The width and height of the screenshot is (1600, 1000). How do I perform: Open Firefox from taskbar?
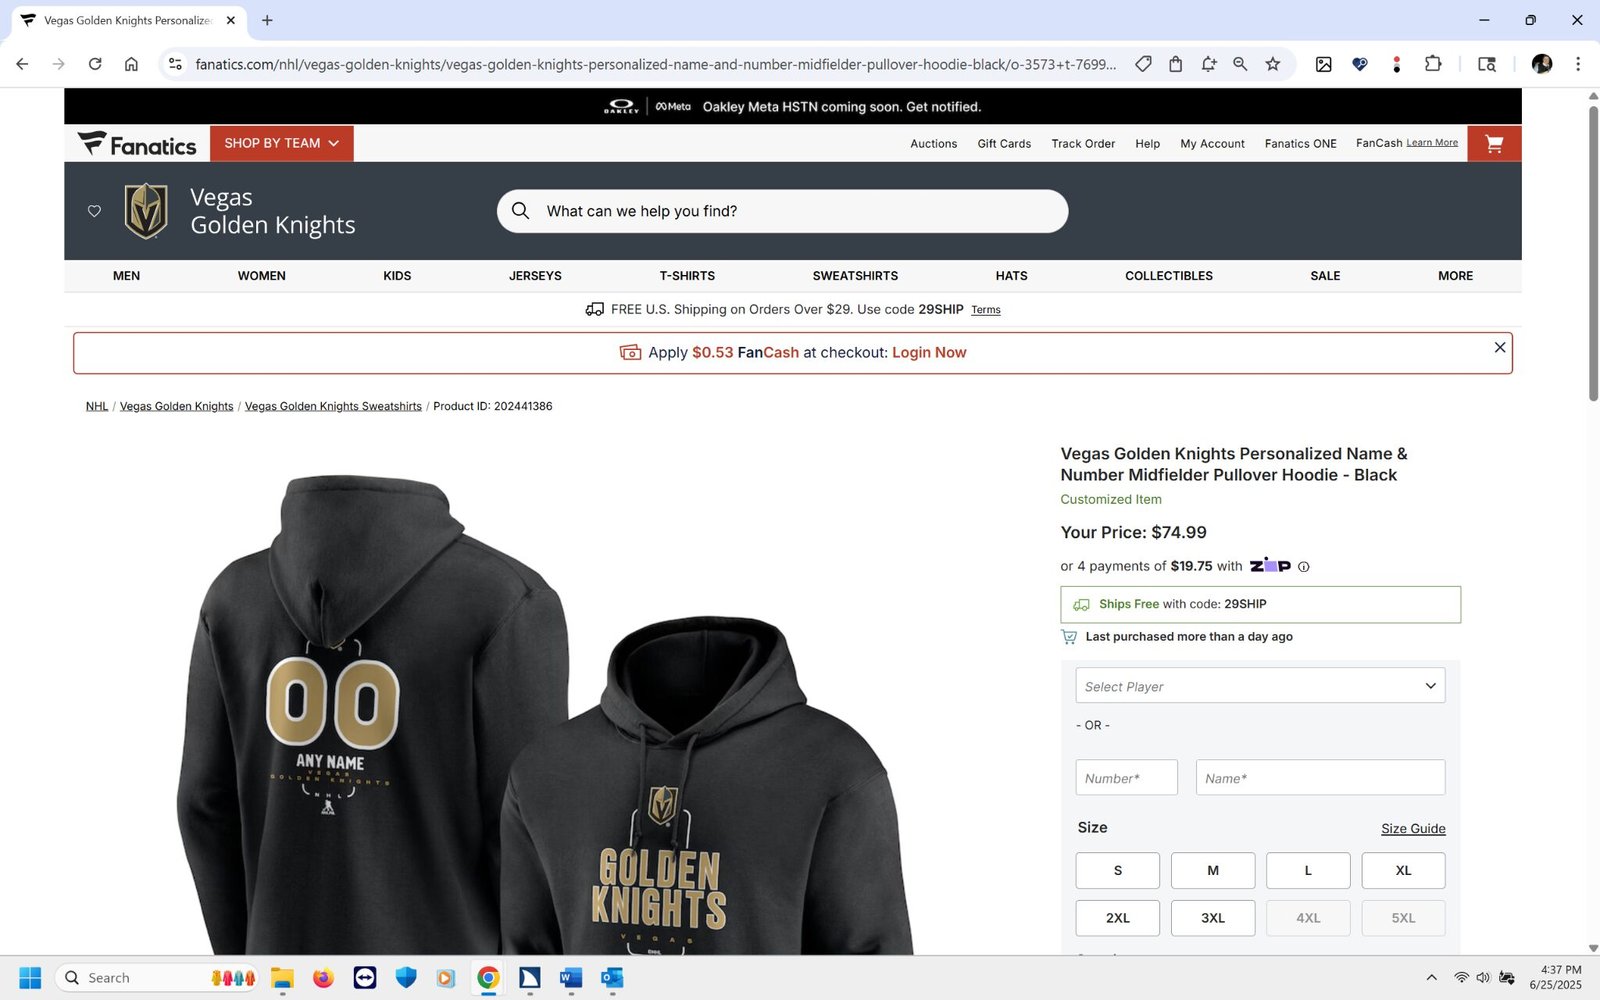(323, 978)
